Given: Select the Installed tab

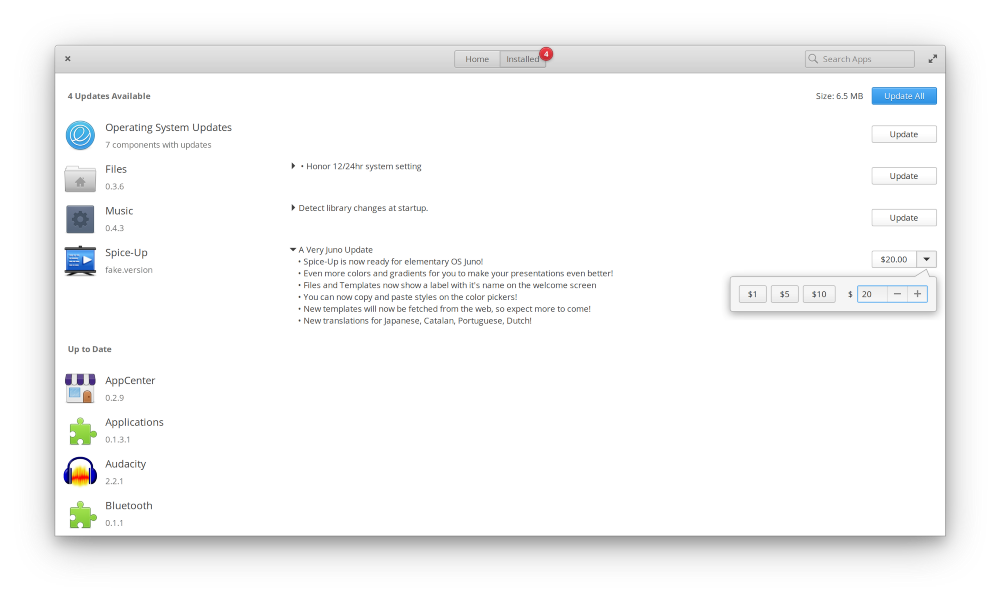Looking at the screenshot, I should tap(522, 59).
